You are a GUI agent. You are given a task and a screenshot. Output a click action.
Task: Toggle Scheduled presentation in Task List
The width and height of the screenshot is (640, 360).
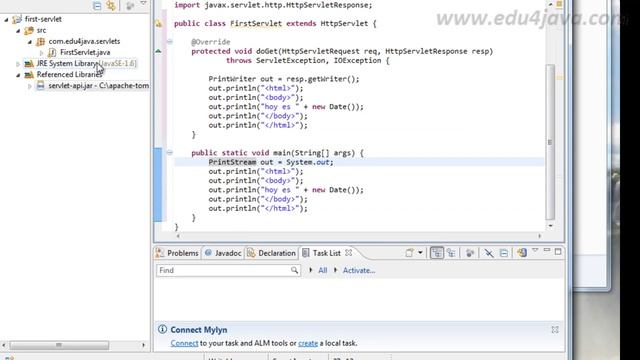[x=451, y=253]
